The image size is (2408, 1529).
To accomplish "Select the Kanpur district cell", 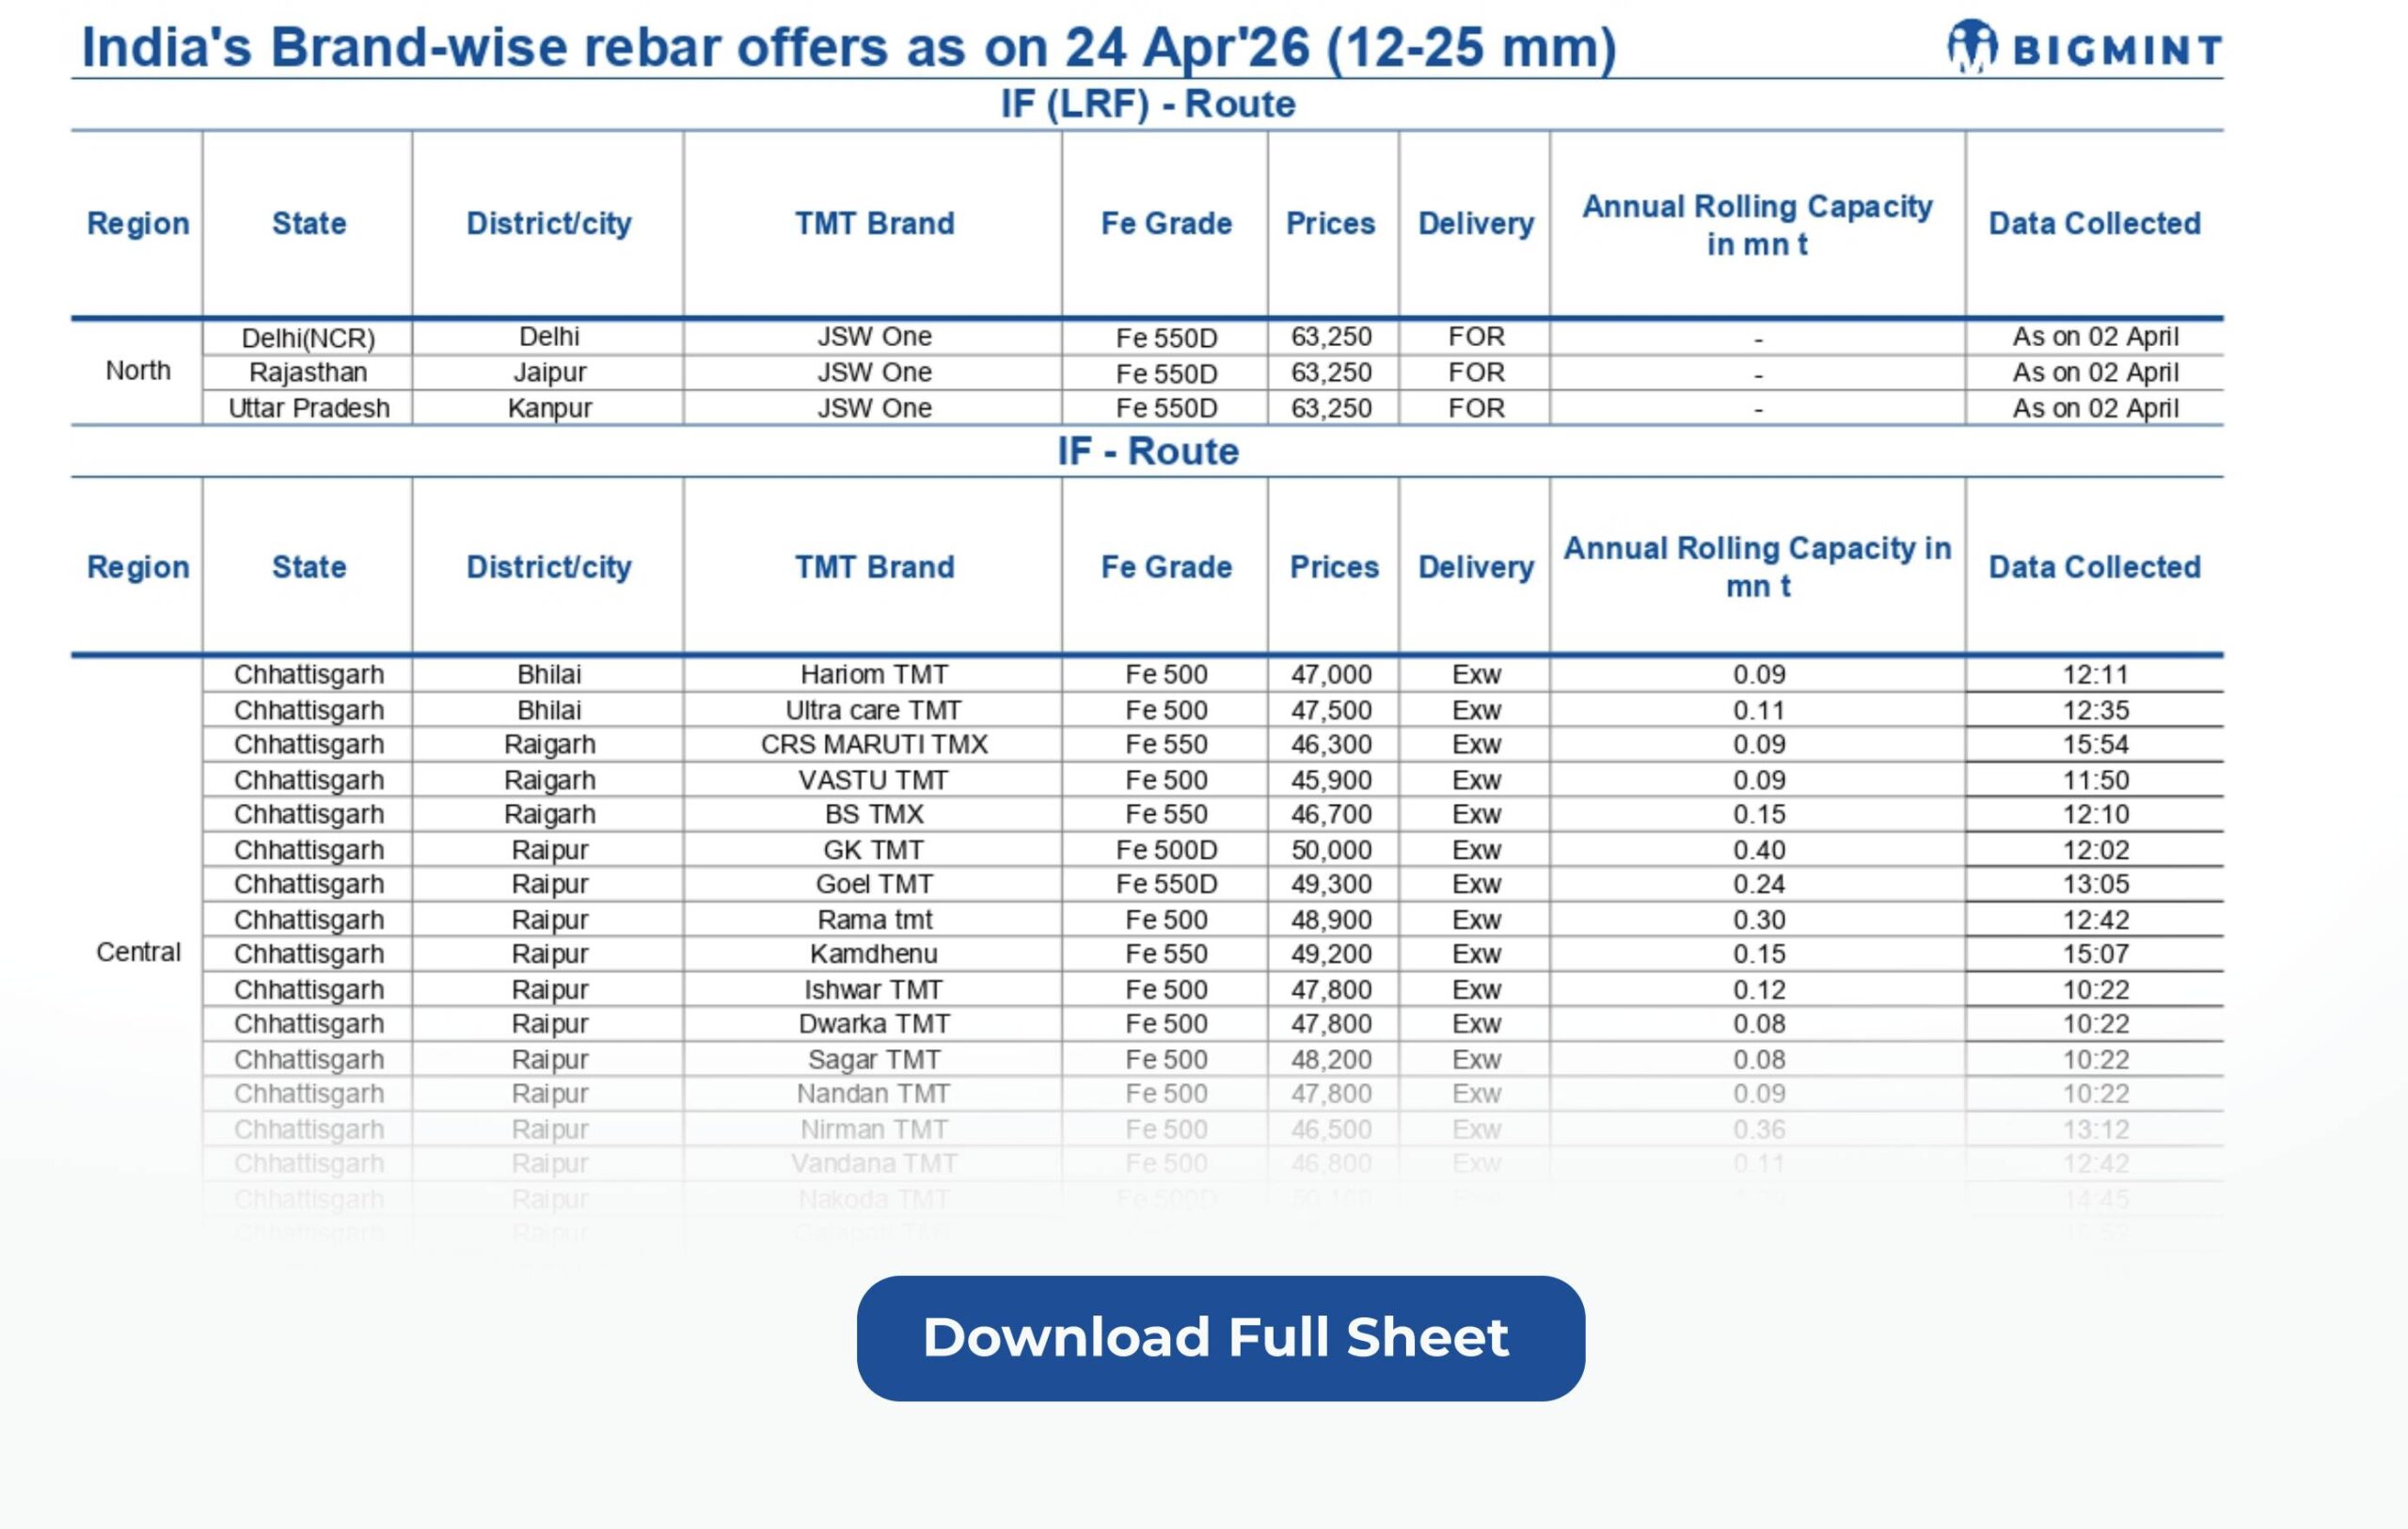I will pyautogui.click(x=549, y=408).
